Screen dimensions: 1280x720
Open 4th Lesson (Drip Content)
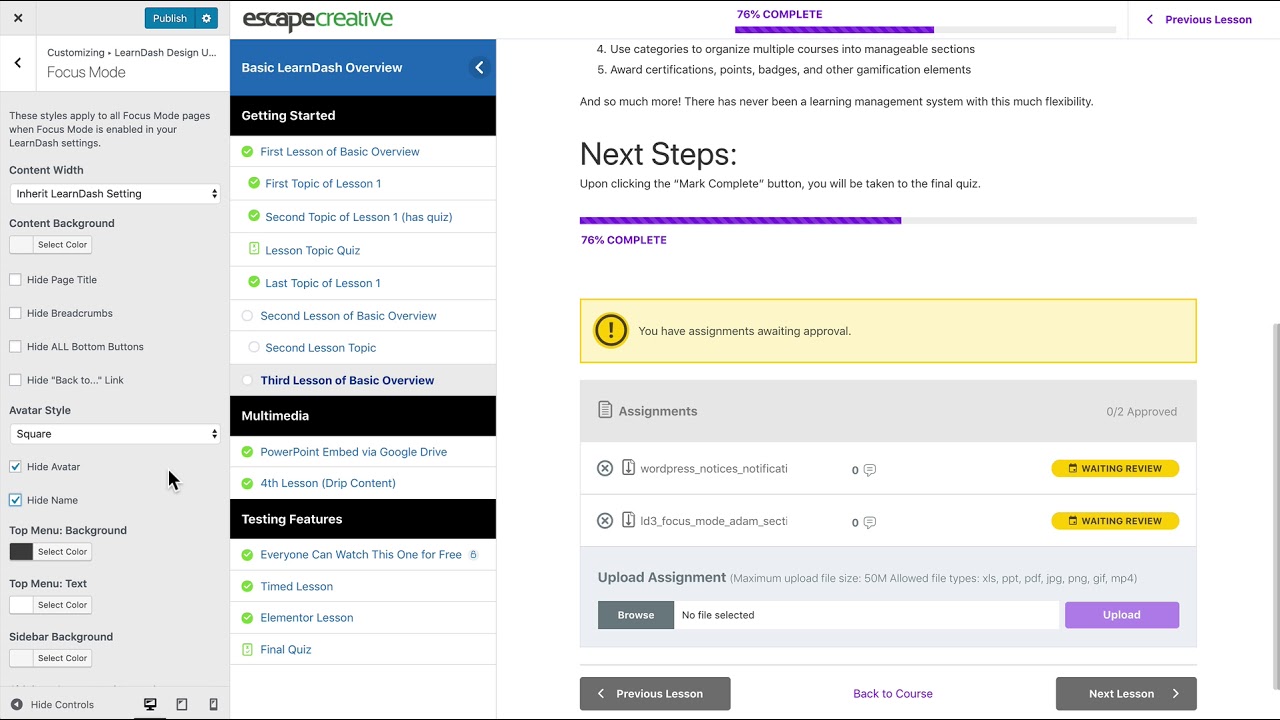tap(328, 483)
